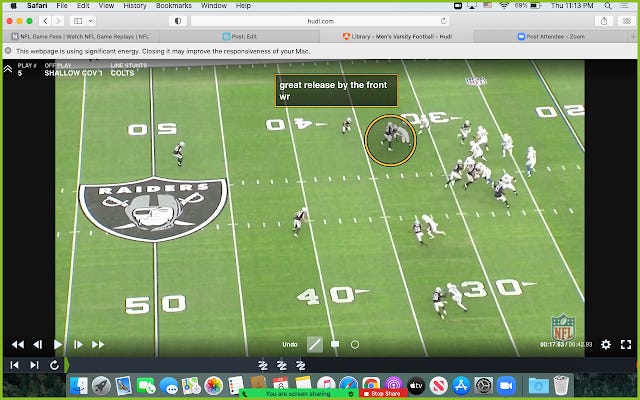The height and width of the screenshot is (400, 640).
Task: Switch to NFL Game Pass tab
Action: point(81,36)
